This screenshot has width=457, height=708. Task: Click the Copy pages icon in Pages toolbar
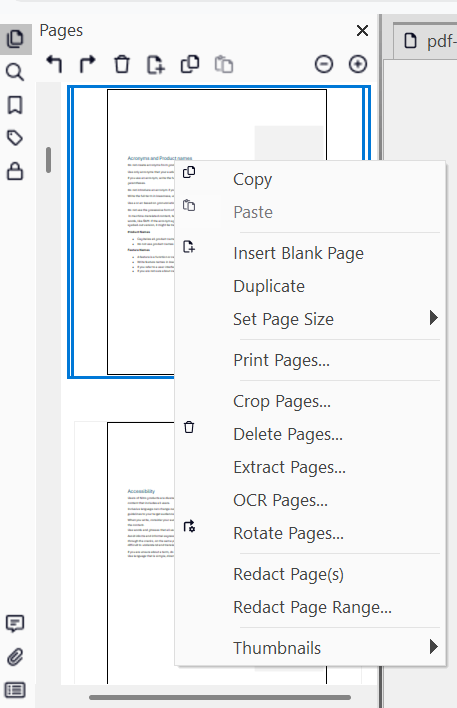[190, 64]
